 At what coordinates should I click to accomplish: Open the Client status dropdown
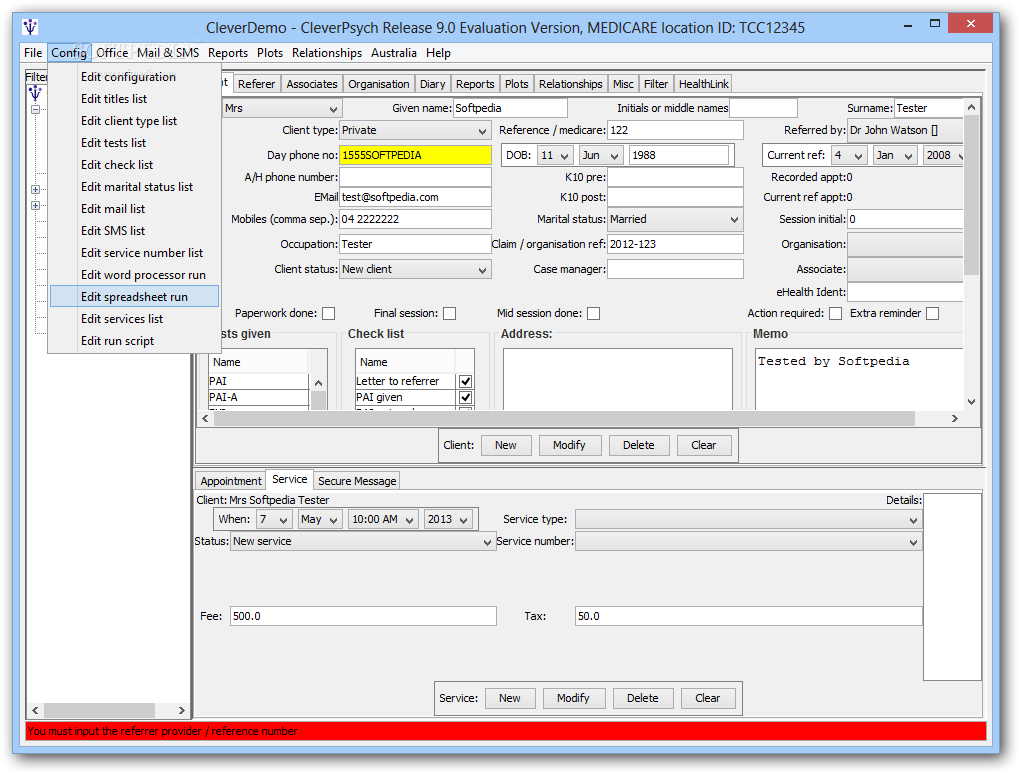coord(415,269)
